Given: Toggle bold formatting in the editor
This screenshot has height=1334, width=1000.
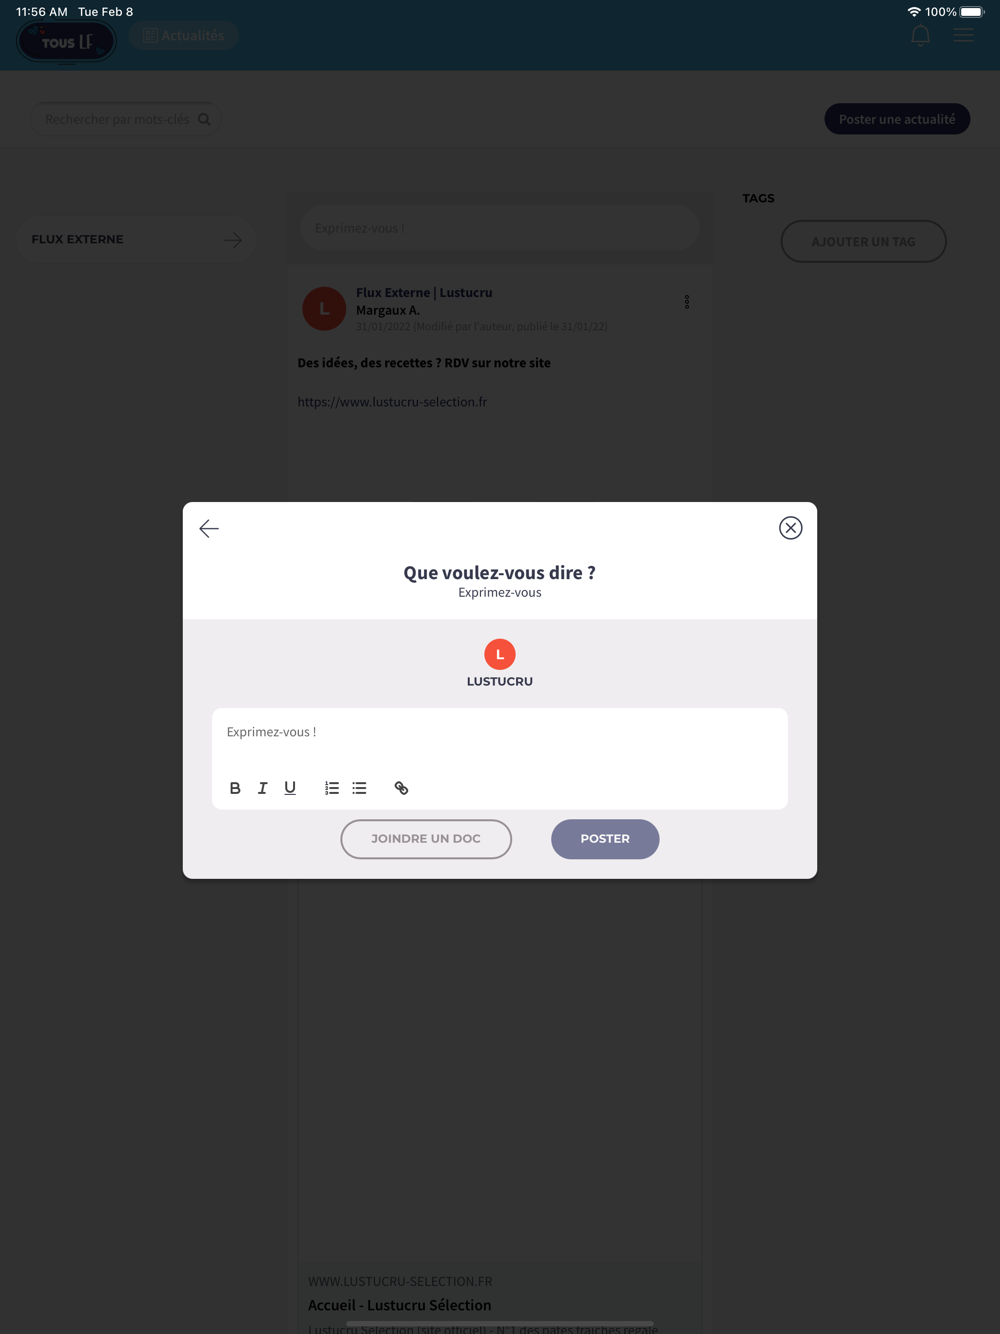Looking at the screenshot, I should pos(235,788).
